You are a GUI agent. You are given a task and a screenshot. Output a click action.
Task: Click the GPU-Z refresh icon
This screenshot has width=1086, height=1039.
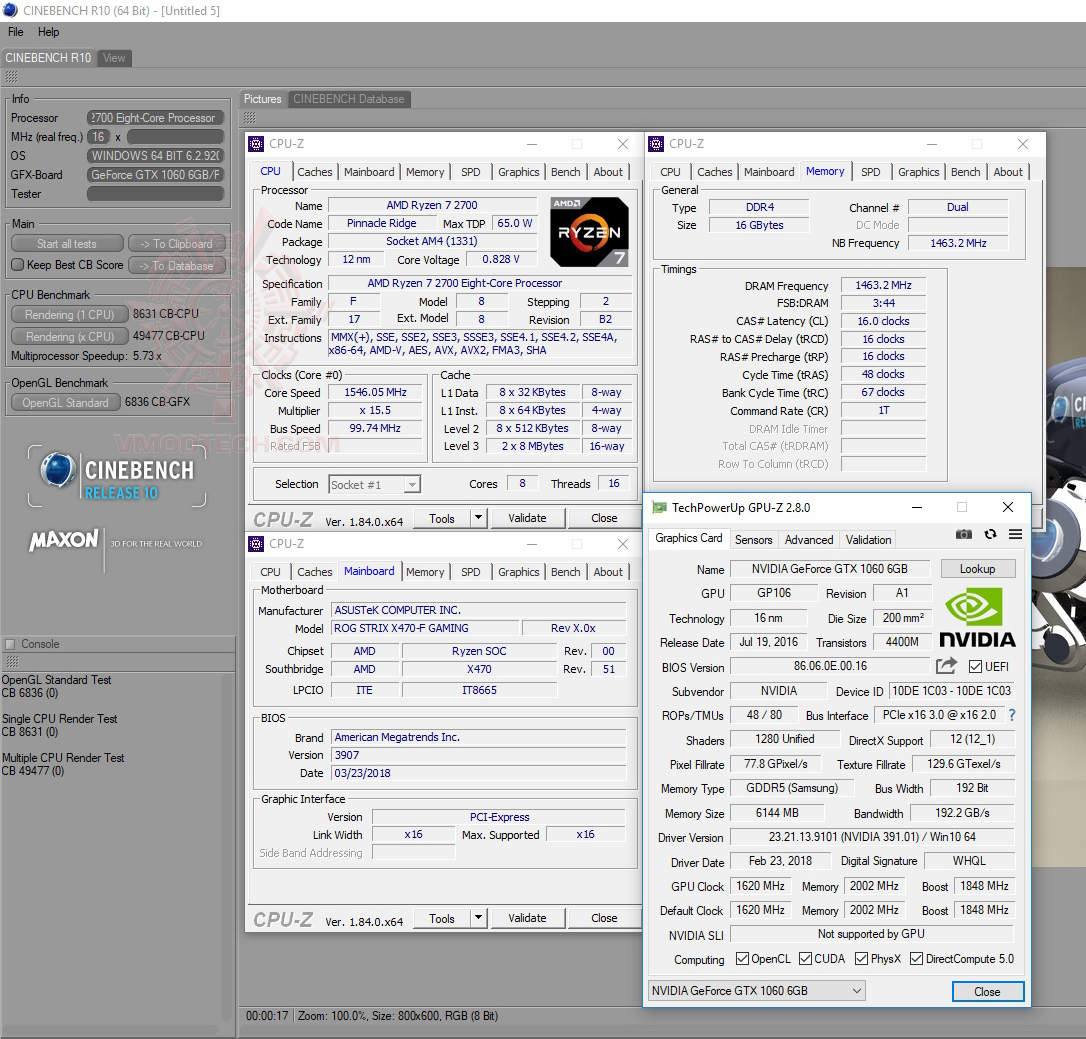click(x=990, y=535)
